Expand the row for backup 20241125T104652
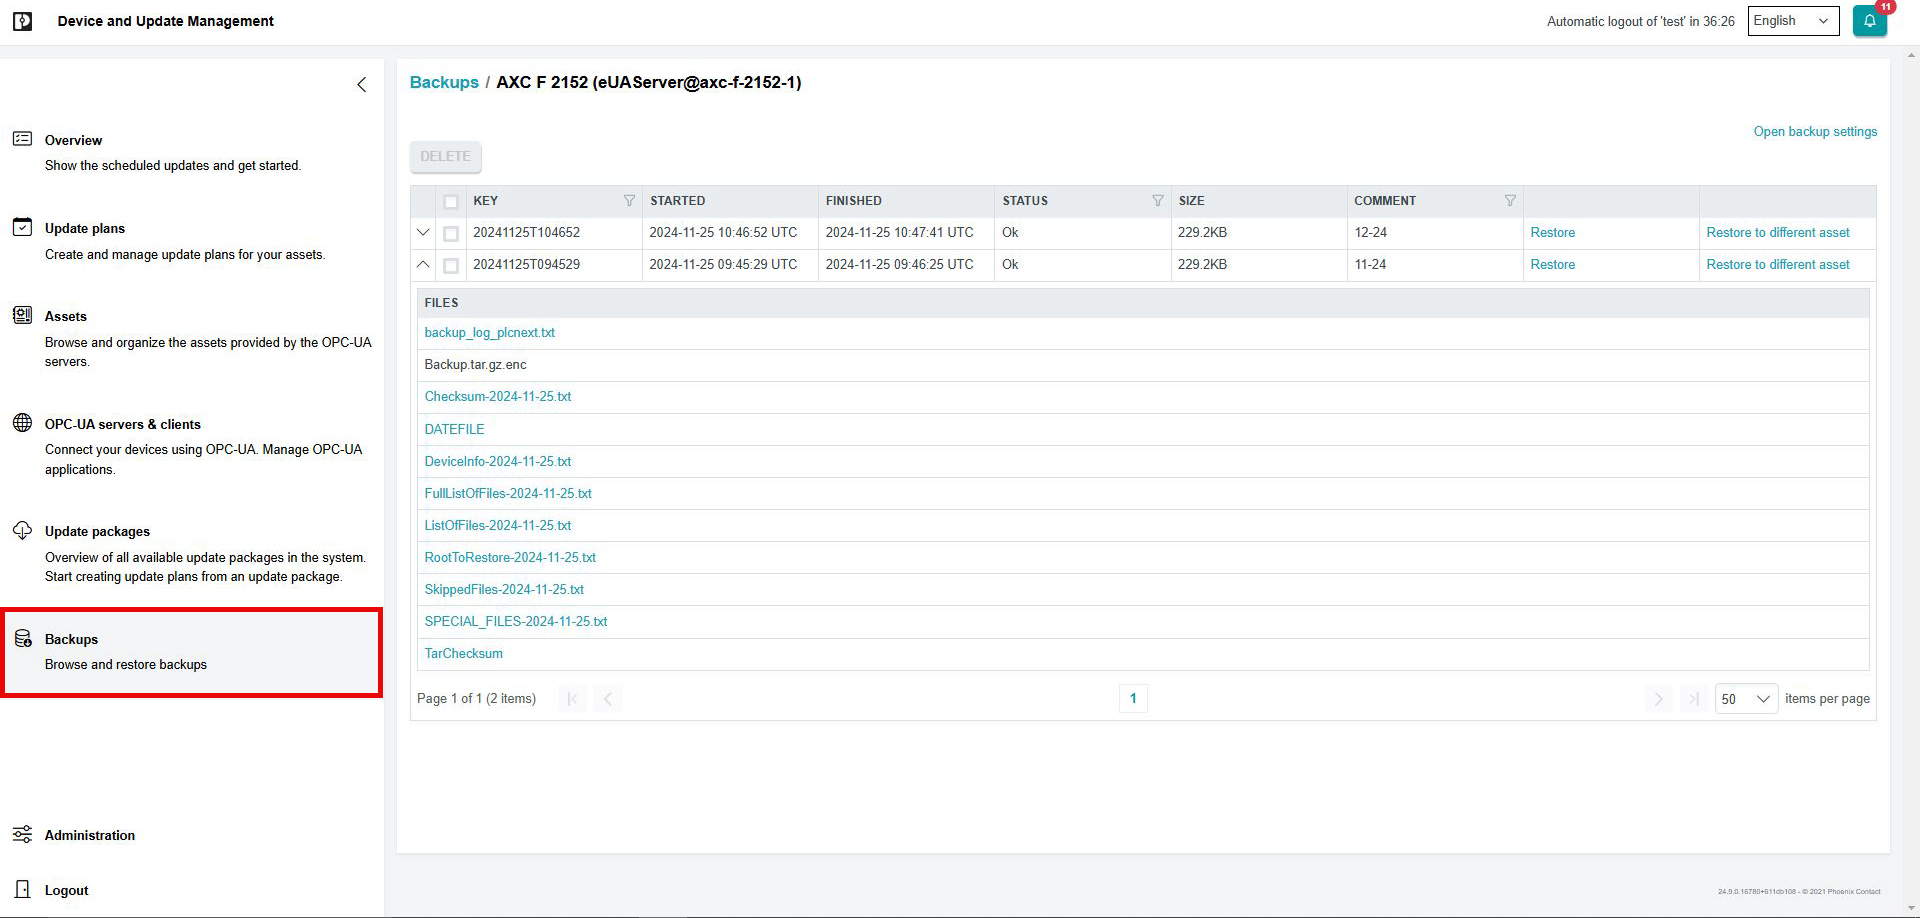This screenshot has width=1920, height=918. point(423,233)
